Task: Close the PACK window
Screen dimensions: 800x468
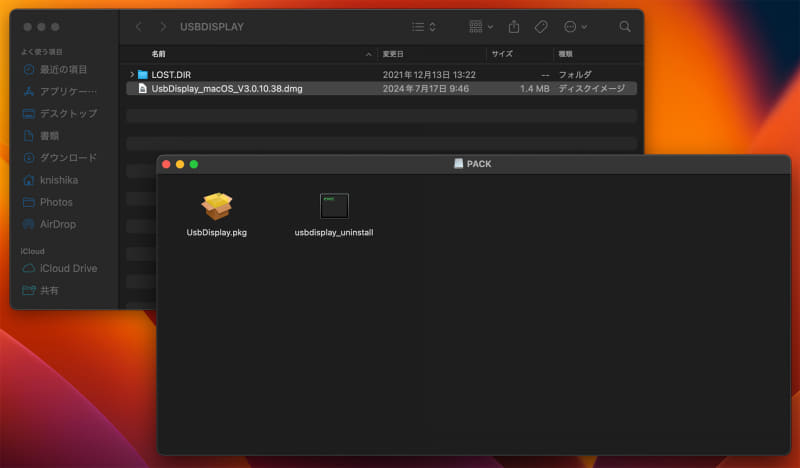Action: (166, 164)
